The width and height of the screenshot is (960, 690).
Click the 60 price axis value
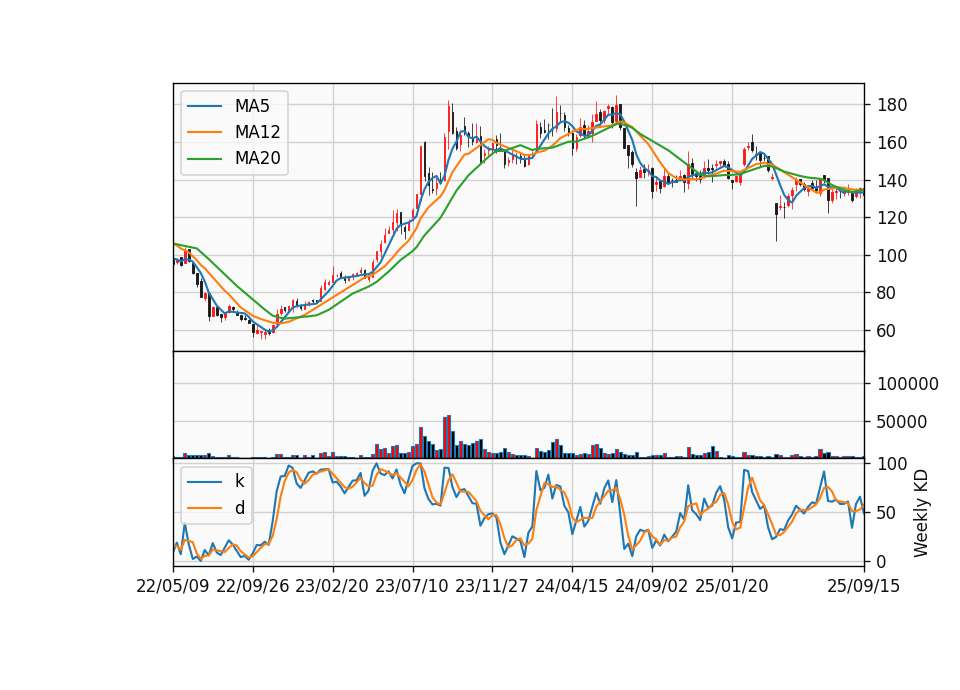click(887, 331)
